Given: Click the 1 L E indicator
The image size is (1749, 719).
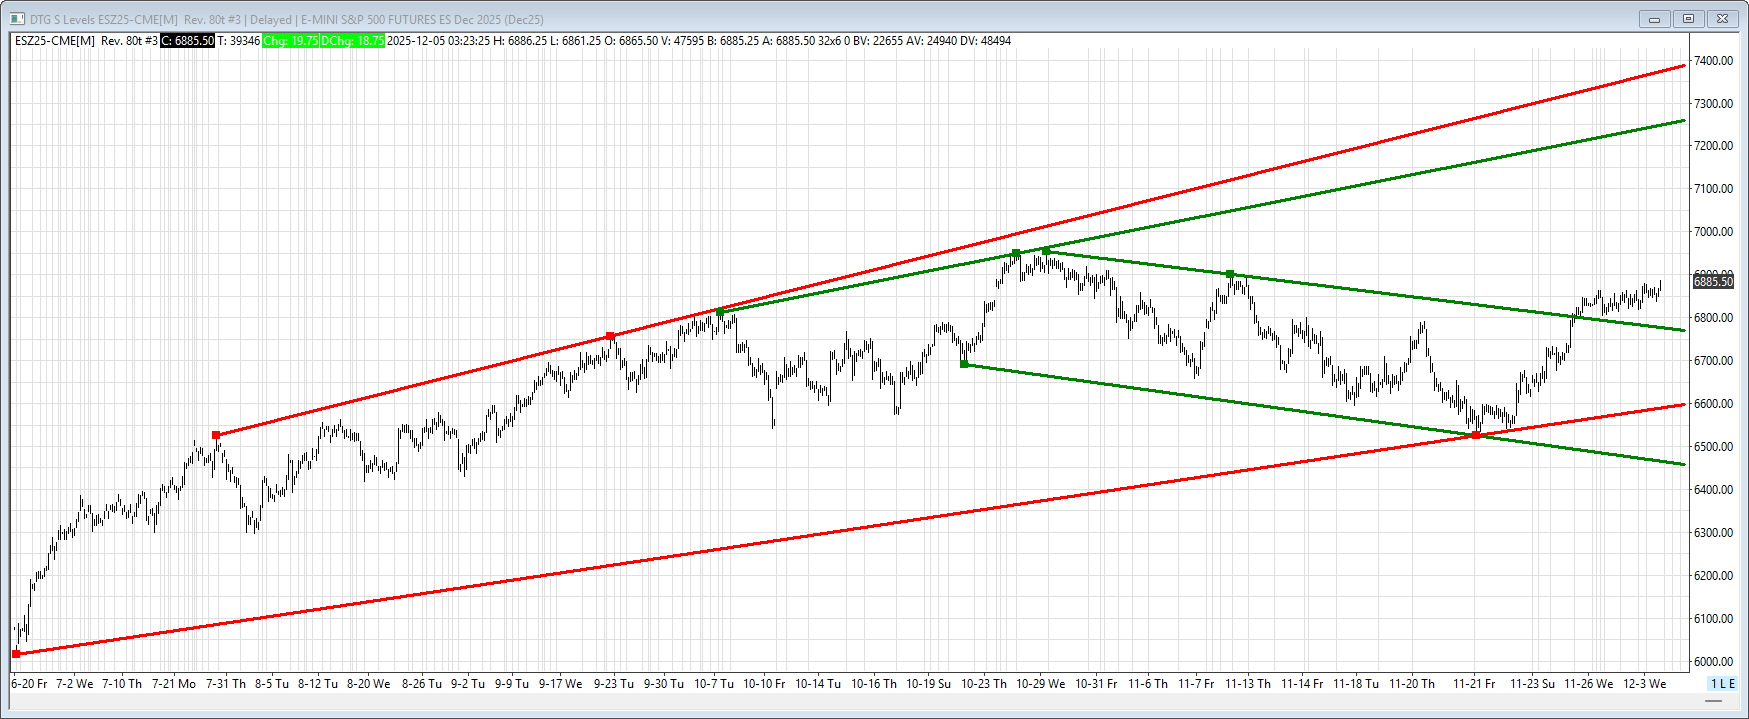Looking at the screenshot, I should coord(1723,684).
